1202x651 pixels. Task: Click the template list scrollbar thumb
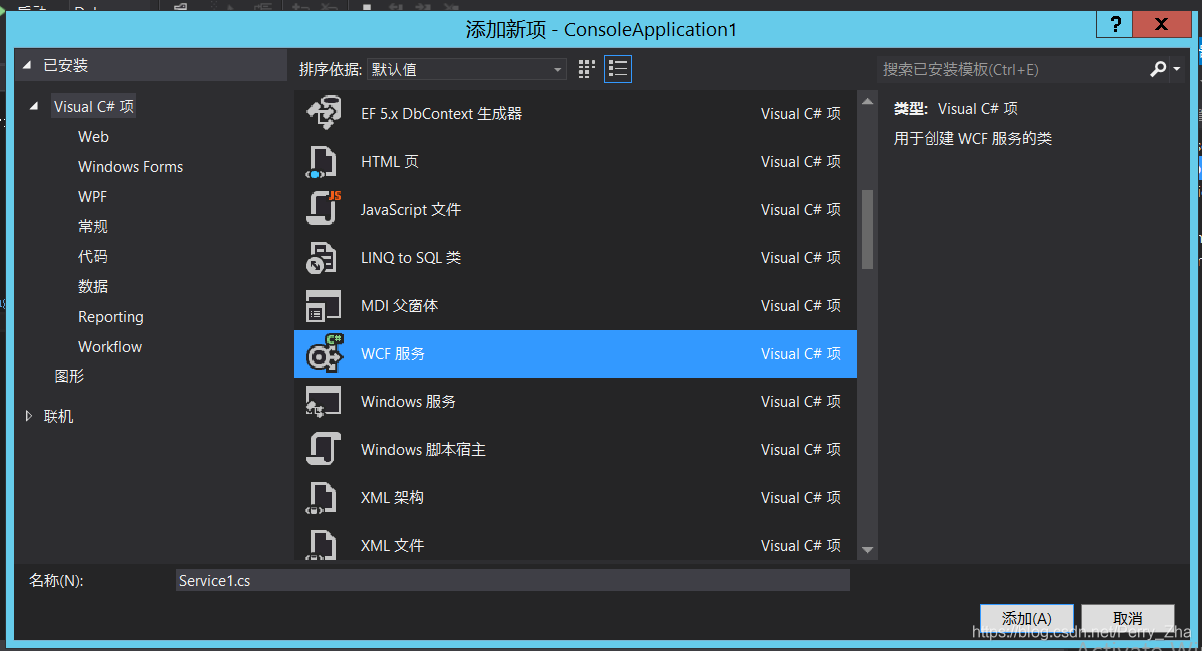point(867,229)
